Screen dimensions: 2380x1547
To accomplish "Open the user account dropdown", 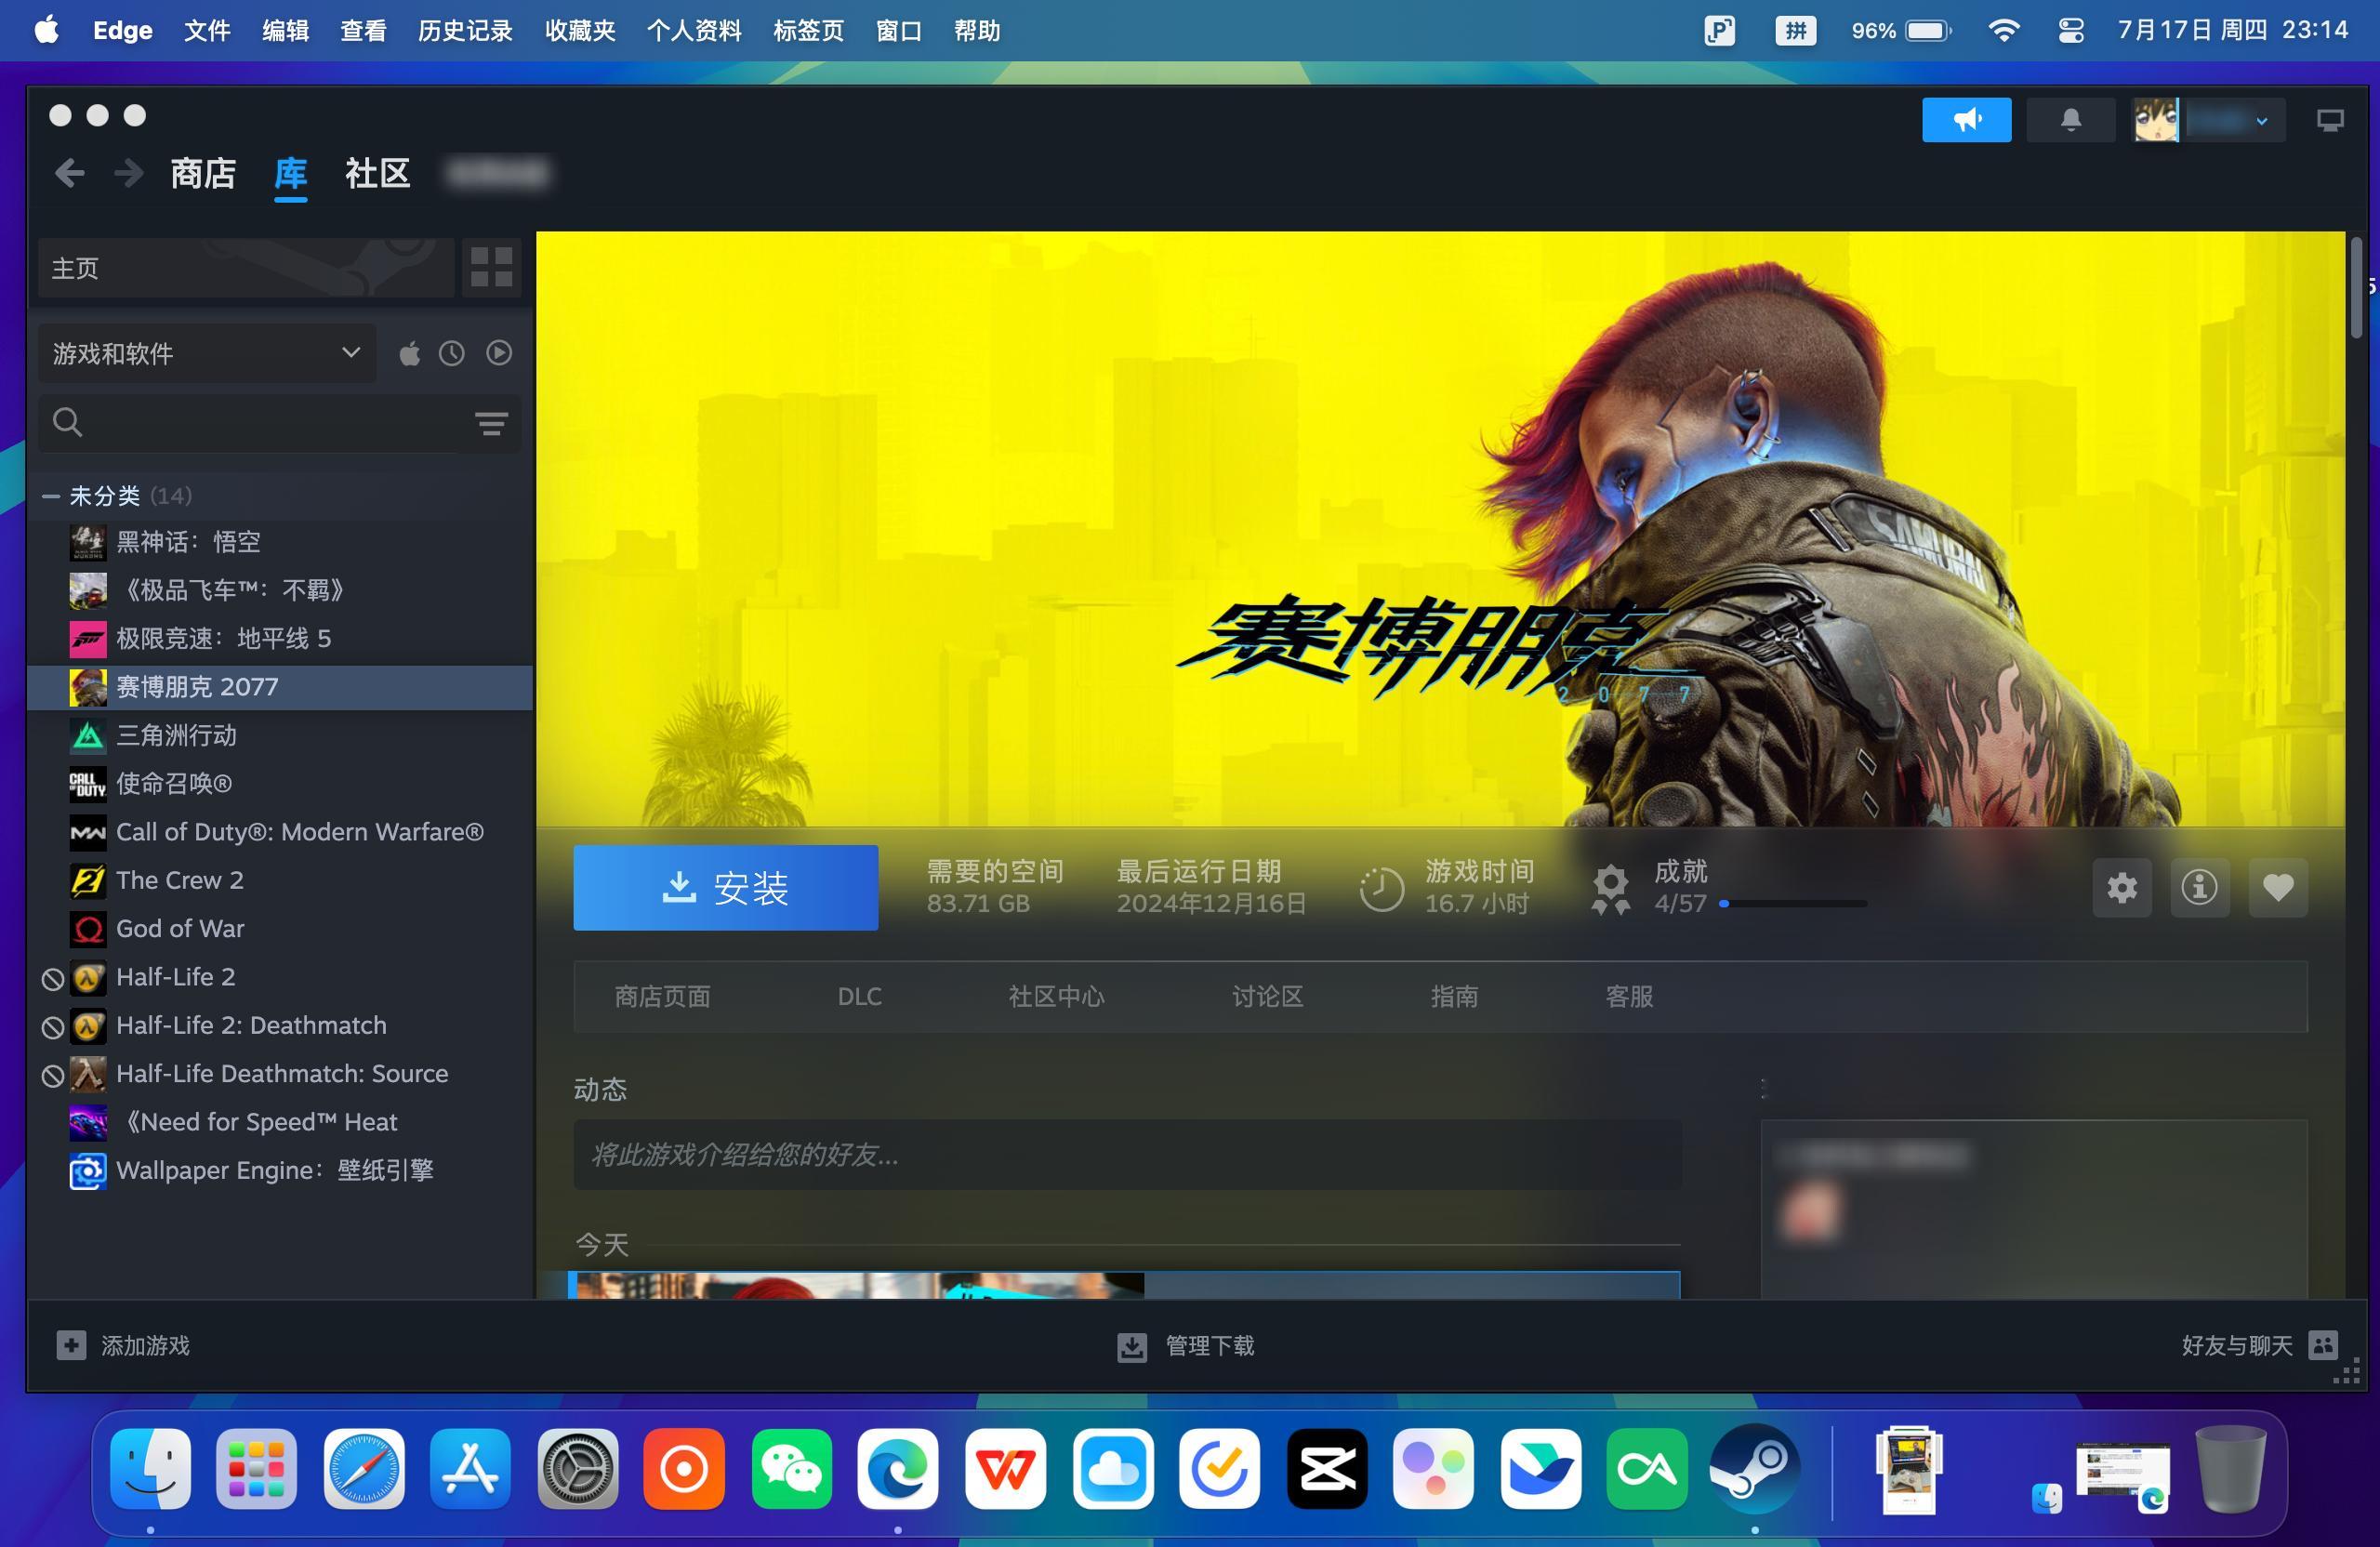I will pos(2208,120).
